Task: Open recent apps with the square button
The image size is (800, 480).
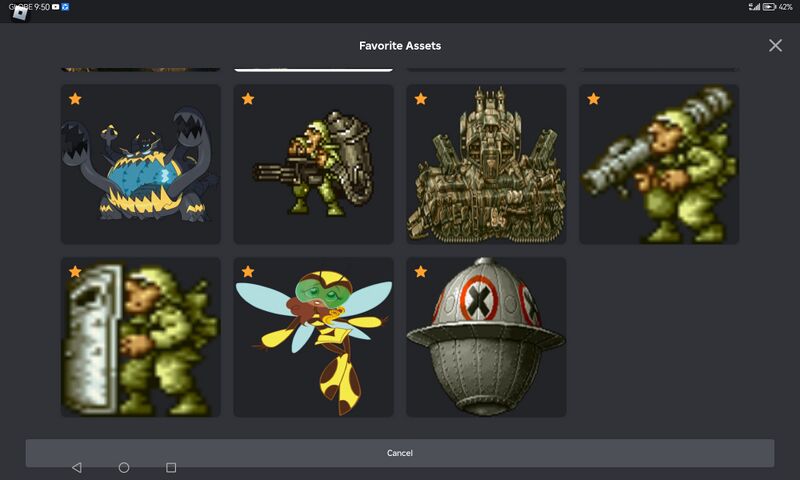Action: (x=171, y=467)
